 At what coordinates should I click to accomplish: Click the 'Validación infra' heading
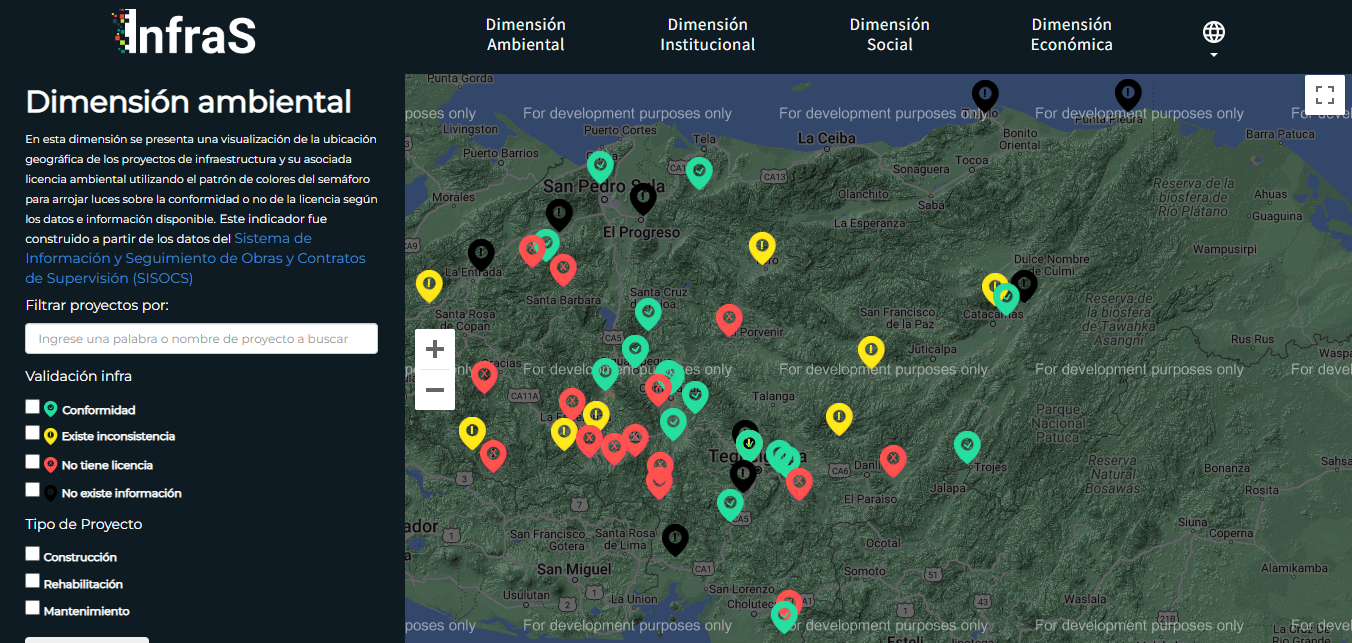point(79,376)
